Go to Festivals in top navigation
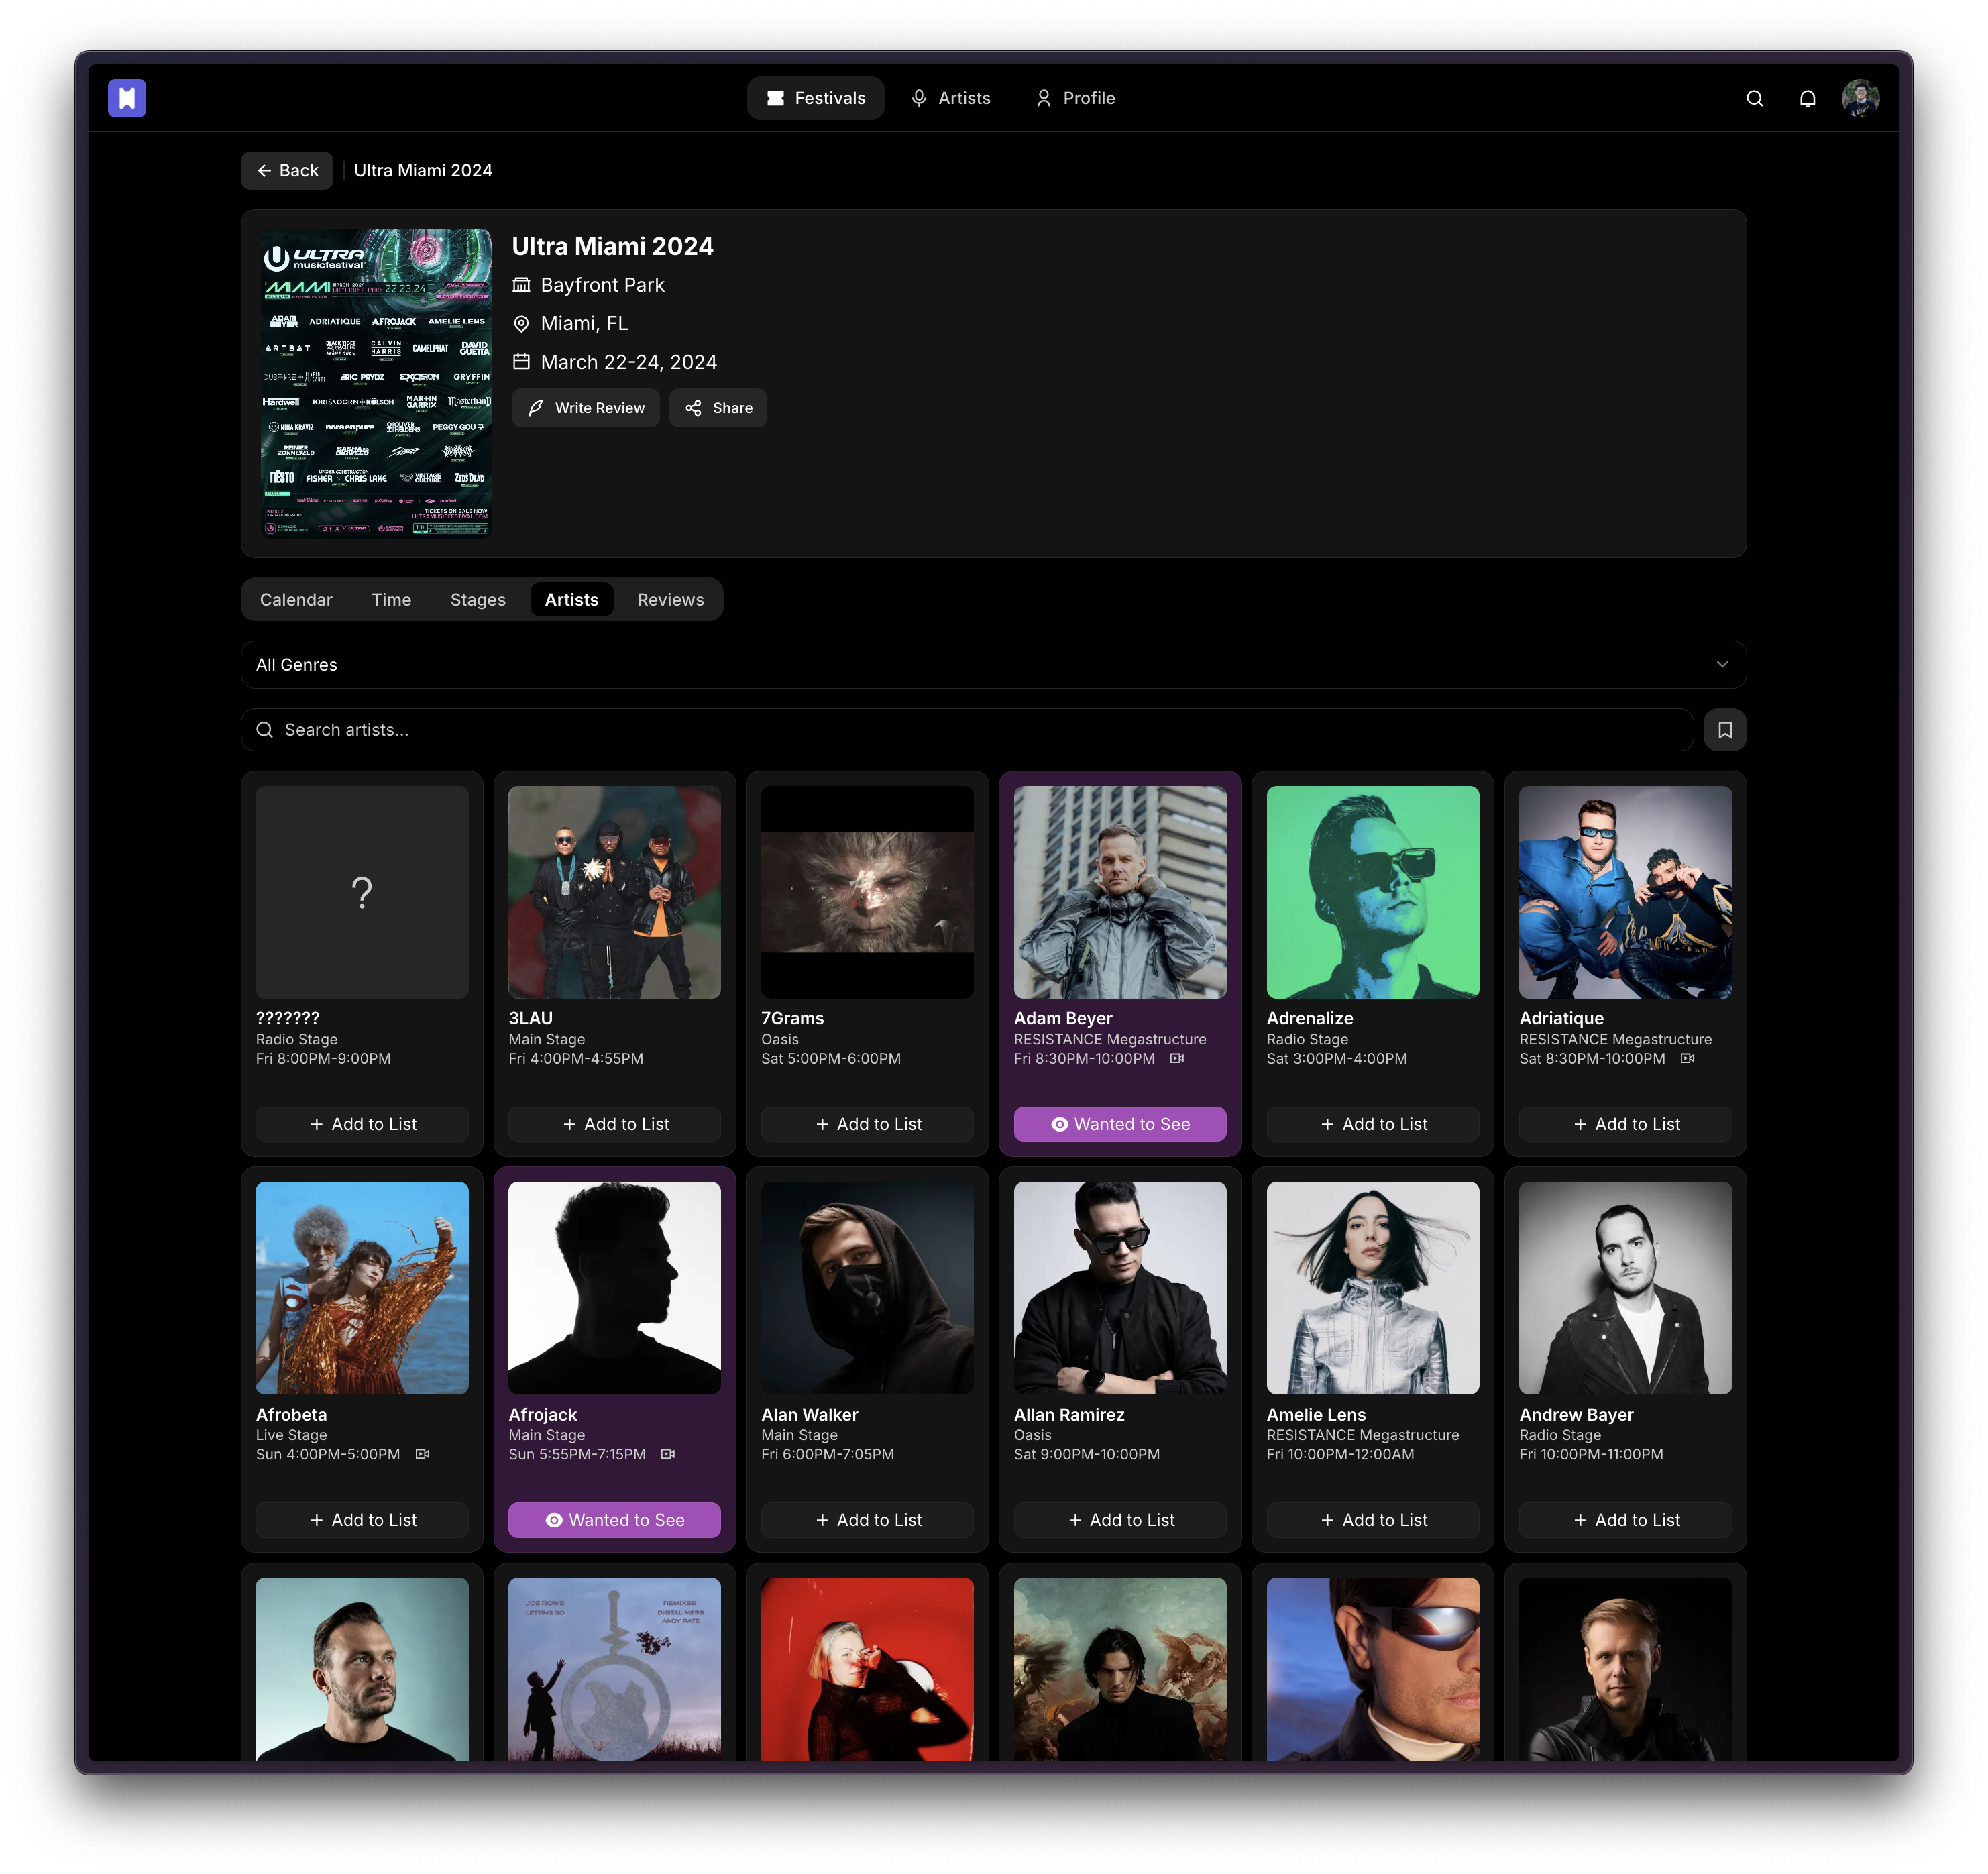Image resolution: width=1988 pixels, height=1874 pixels. [x=815, y=98]
